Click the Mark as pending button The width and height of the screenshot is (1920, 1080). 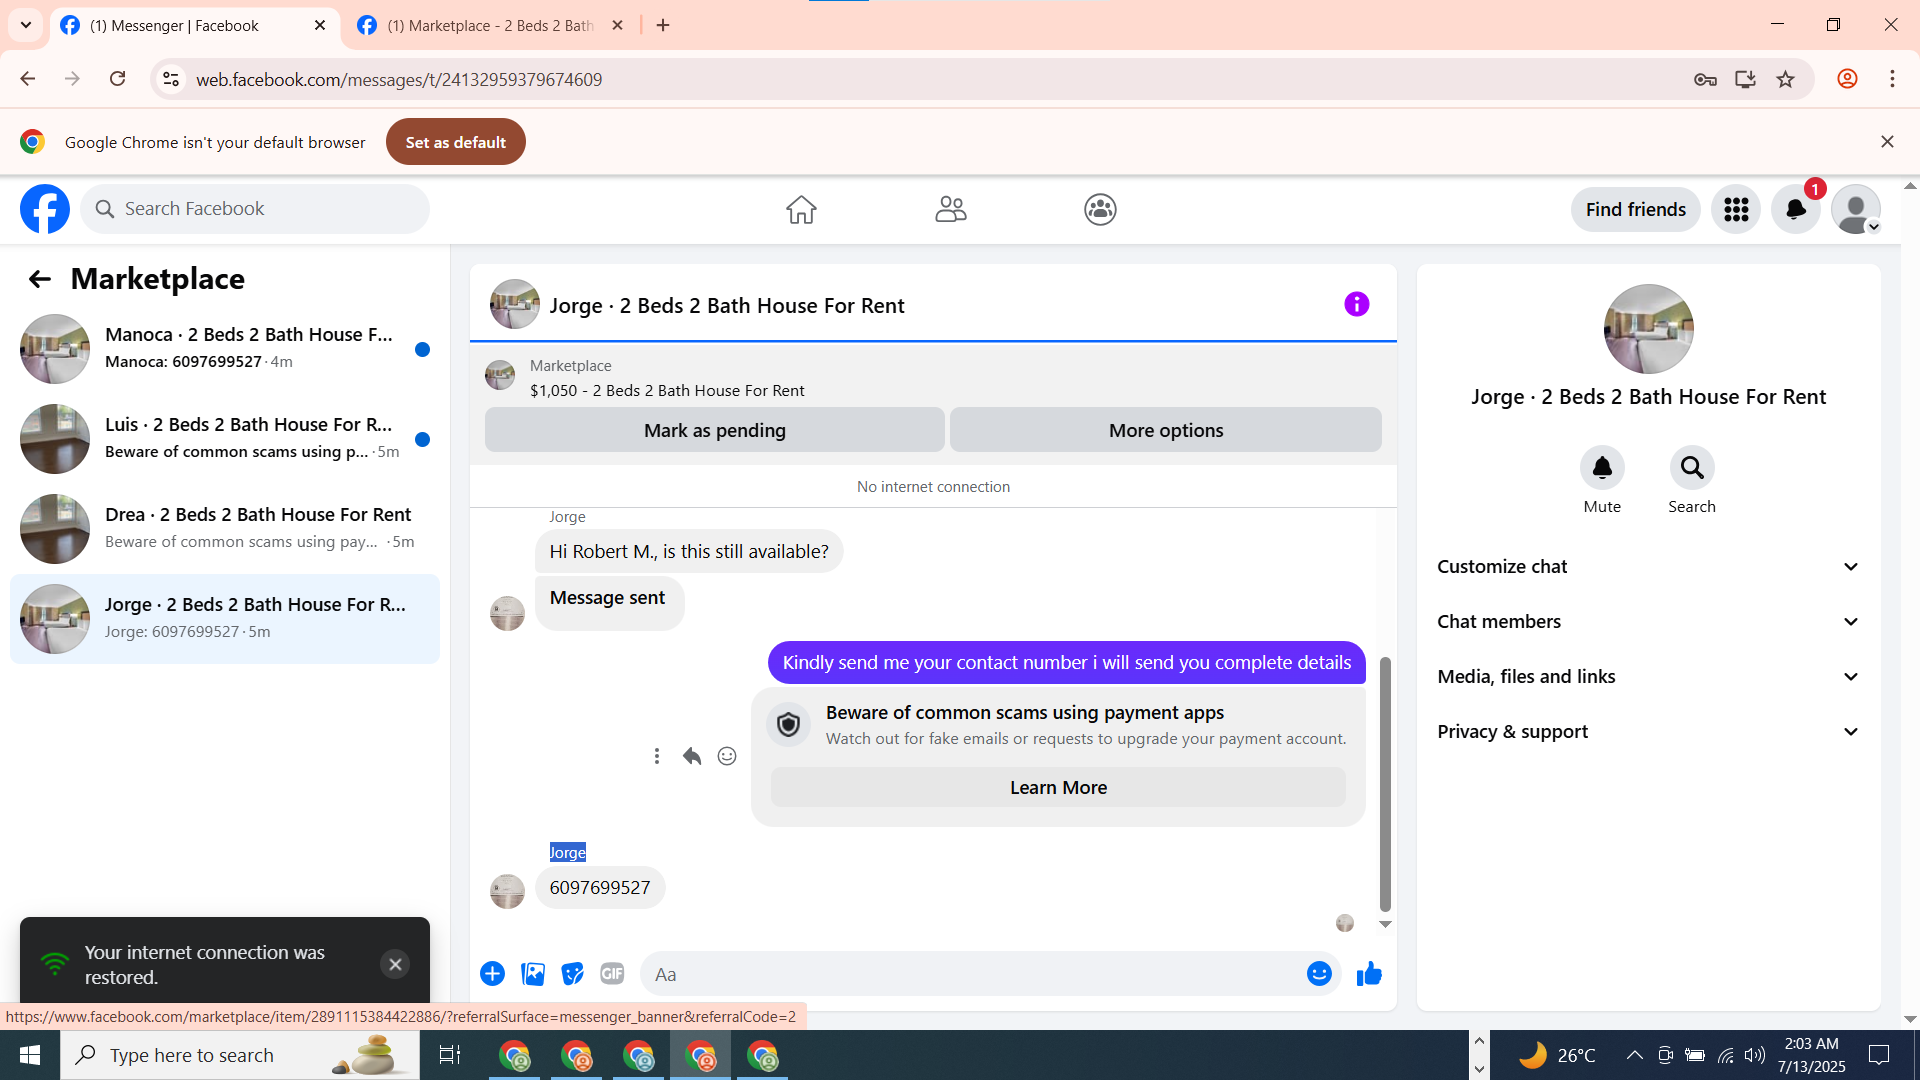tap(714, 430)
